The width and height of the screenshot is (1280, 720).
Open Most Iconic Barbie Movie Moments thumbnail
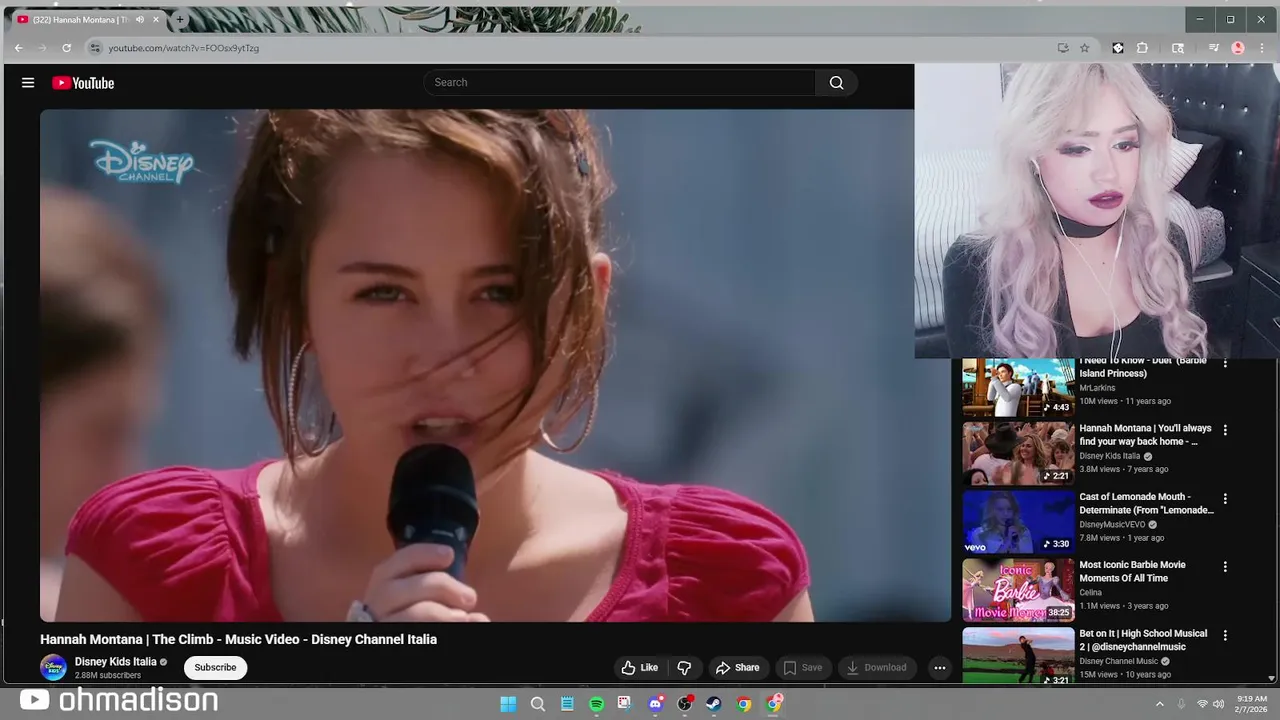pyautogui.click(x=1018, y=590)
